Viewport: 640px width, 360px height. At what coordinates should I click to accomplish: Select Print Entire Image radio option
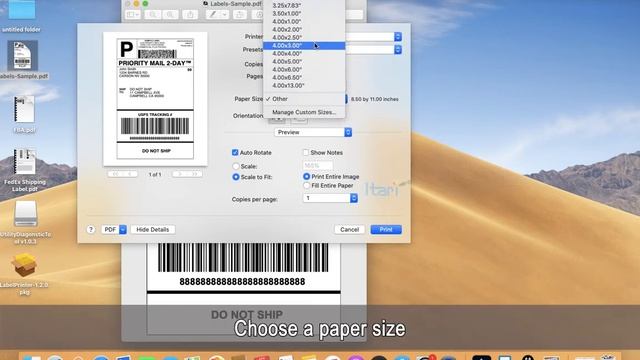307,176
